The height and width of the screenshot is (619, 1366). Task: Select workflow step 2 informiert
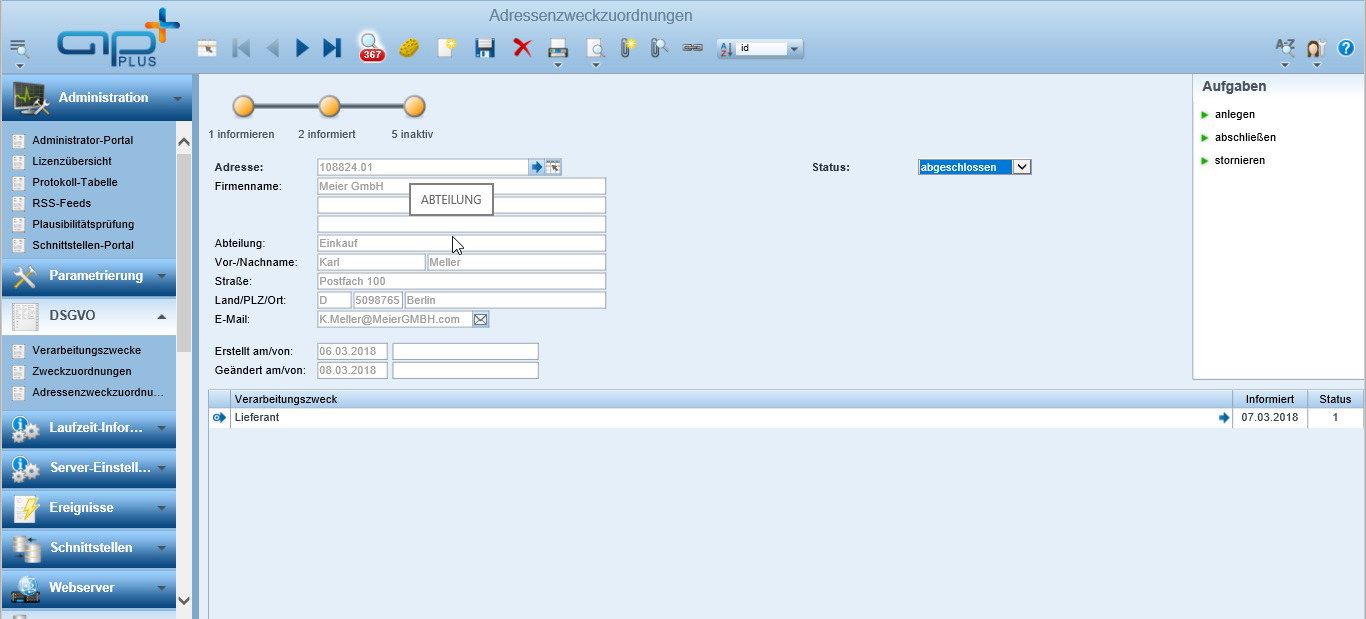(329, 106)
